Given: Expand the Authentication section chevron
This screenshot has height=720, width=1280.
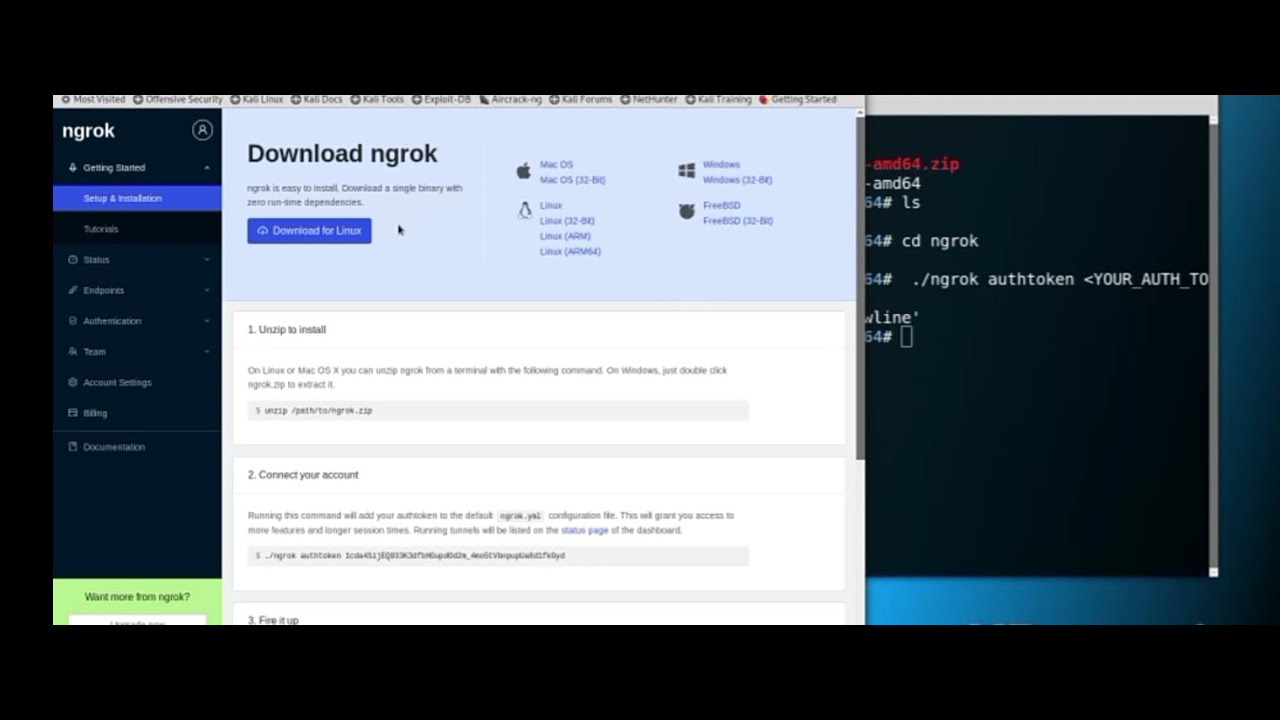Looking at the screenshot, I should [207, 321].
